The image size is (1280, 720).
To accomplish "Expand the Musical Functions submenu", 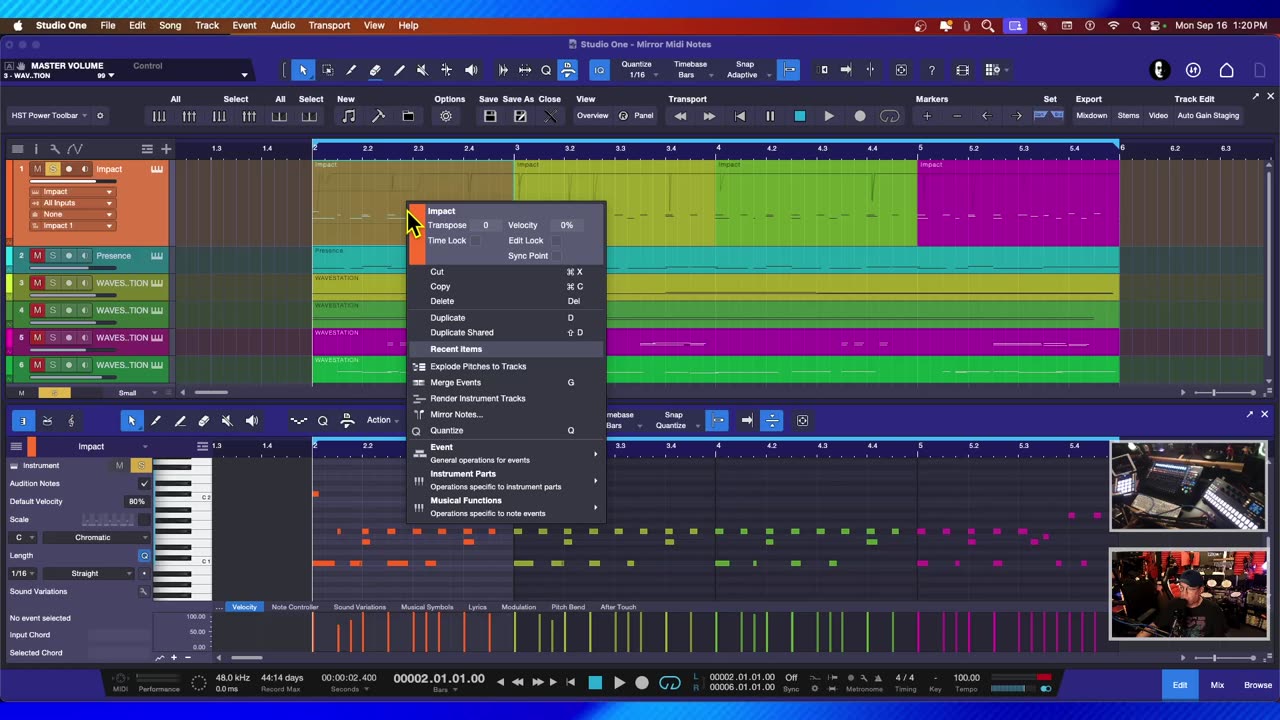I will (506, 506).
